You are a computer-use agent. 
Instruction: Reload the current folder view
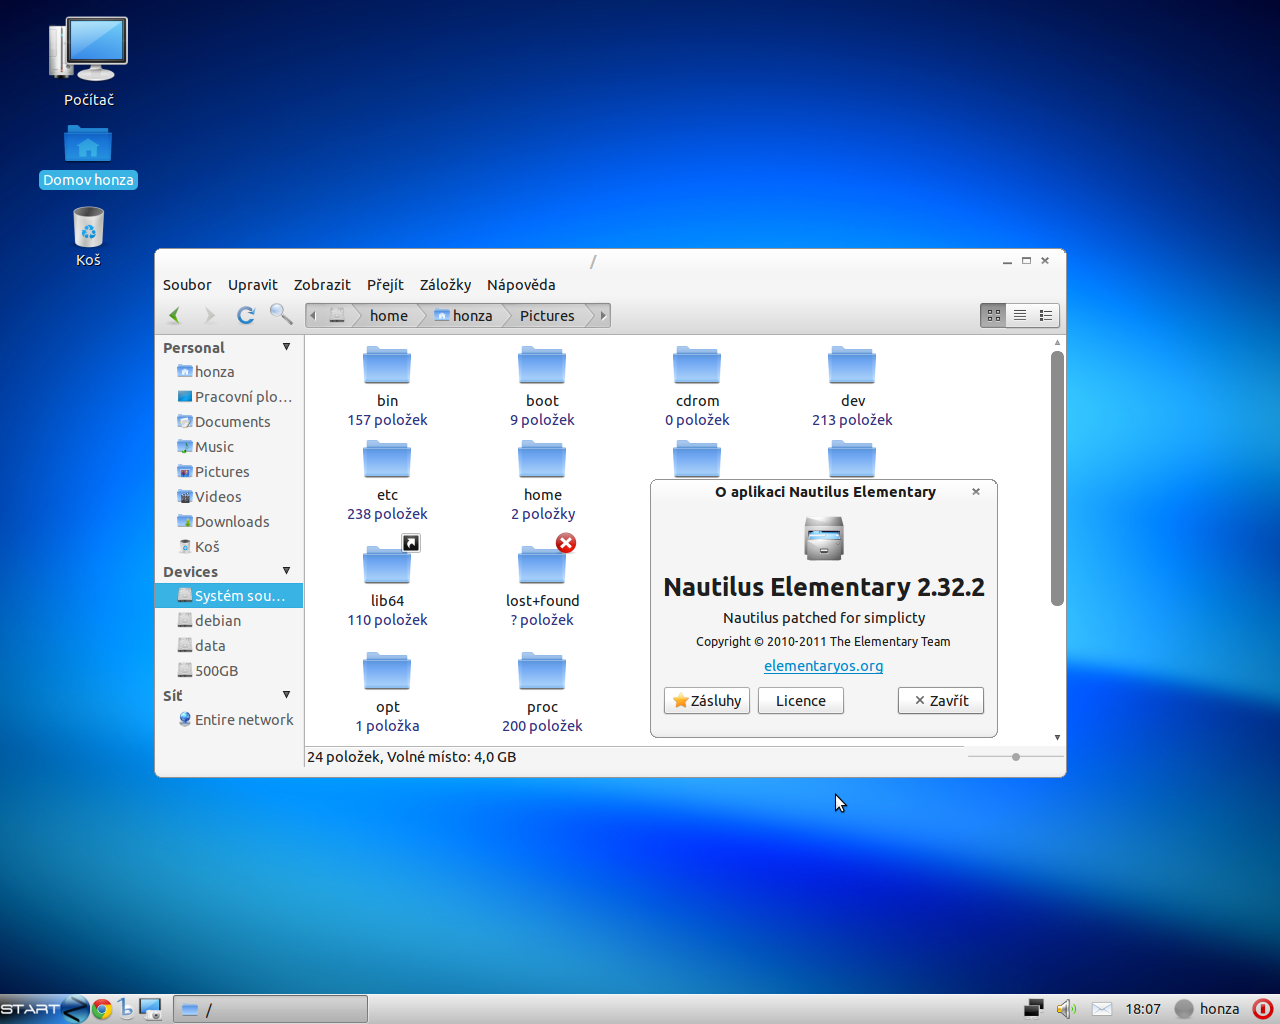pyautogui.click(x=245, y=315)
